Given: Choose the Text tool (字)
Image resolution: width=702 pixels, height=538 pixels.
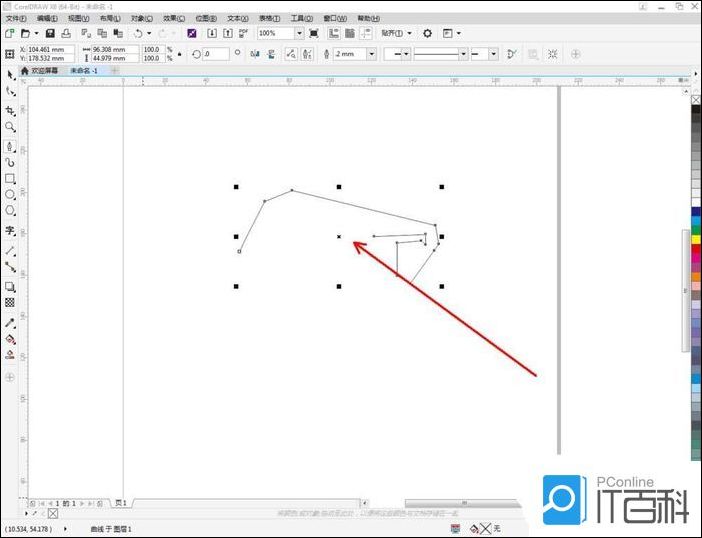Looking at the screenshot, I should (10, 231).
